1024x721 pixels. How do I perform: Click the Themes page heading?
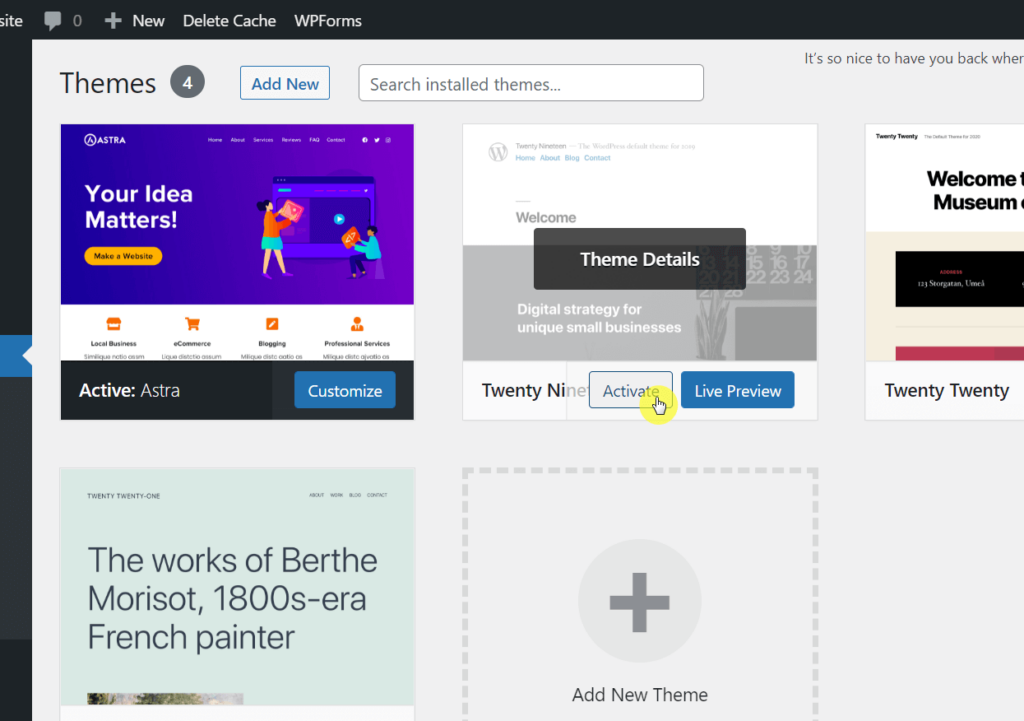(108, 84)
